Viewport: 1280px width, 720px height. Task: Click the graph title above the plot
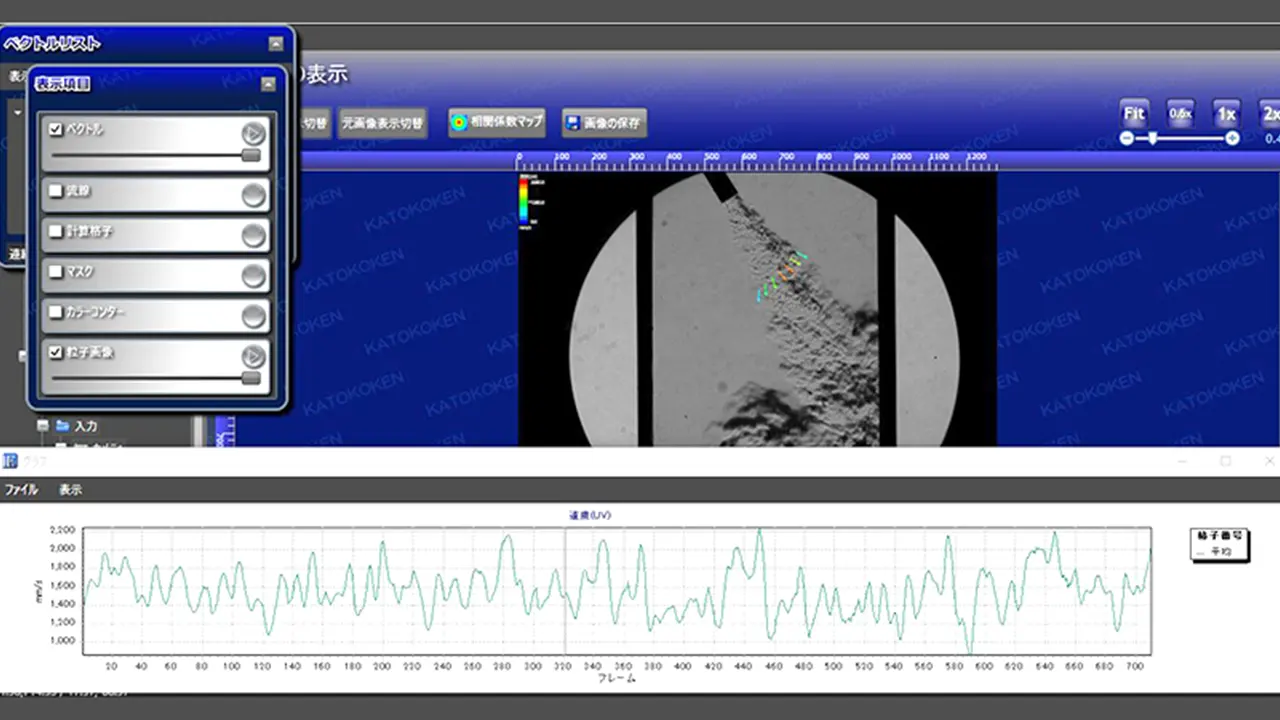tap(590, 516)
